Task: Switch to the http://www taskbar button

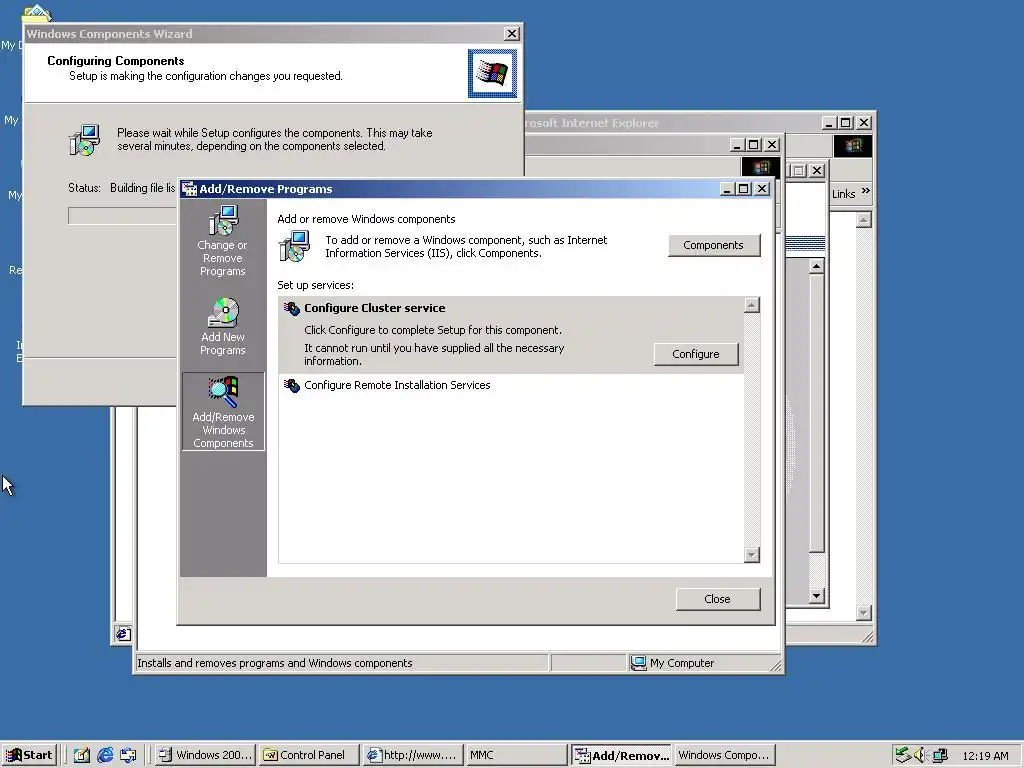Action: tap(413, 755)
